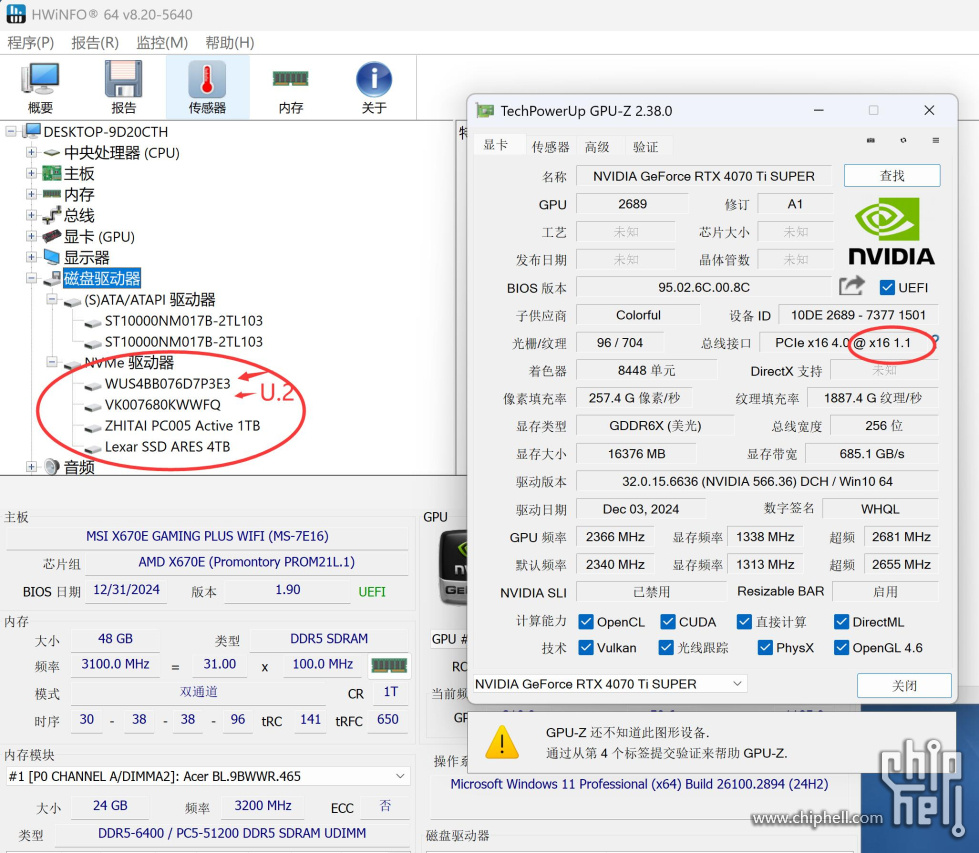Click the MSI X670E GAMING PLUS WIFI motherboard name
The width and height of the screenshot is (979, 853).
[x=207, y=536]
